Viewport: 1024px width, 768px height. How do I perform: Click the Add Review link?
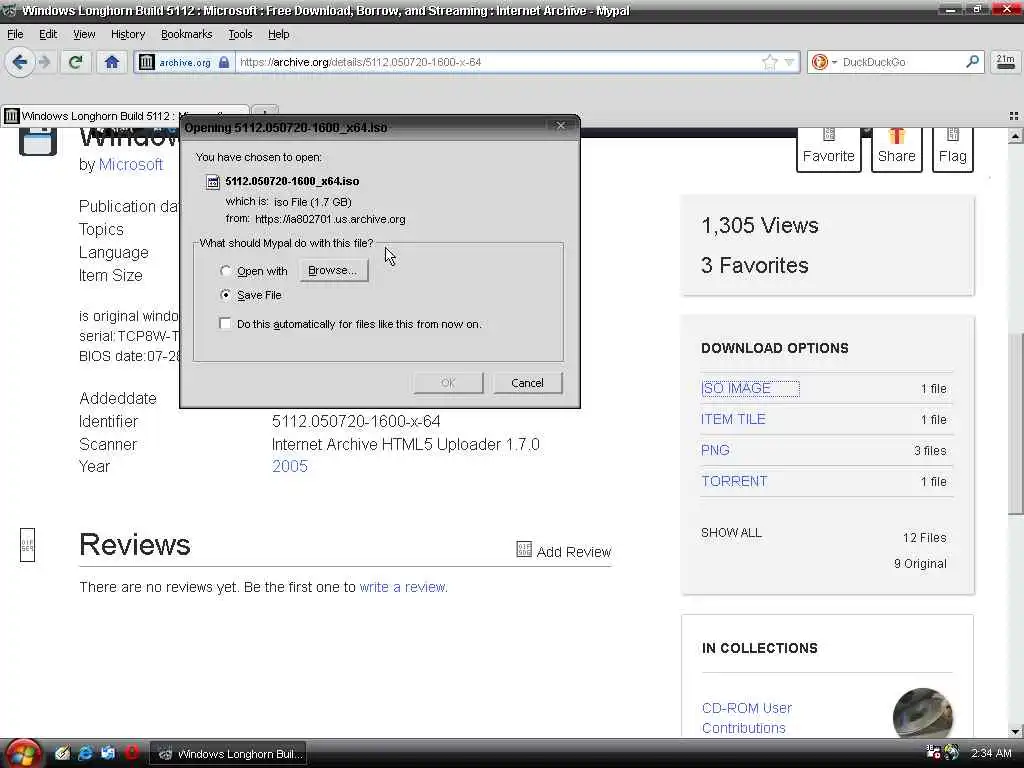coord(574,552)
